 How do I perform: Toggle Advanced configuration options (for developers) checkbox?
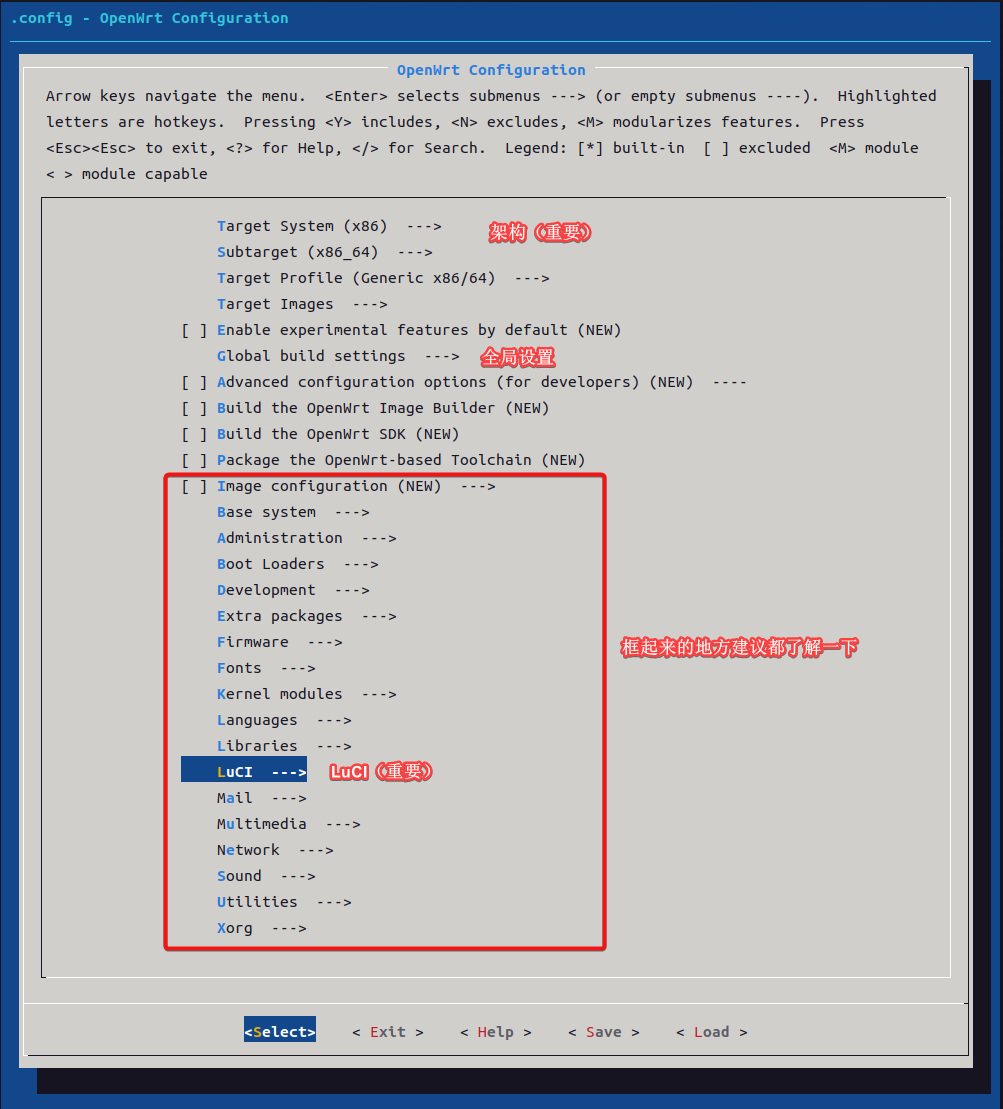point(194,383)
